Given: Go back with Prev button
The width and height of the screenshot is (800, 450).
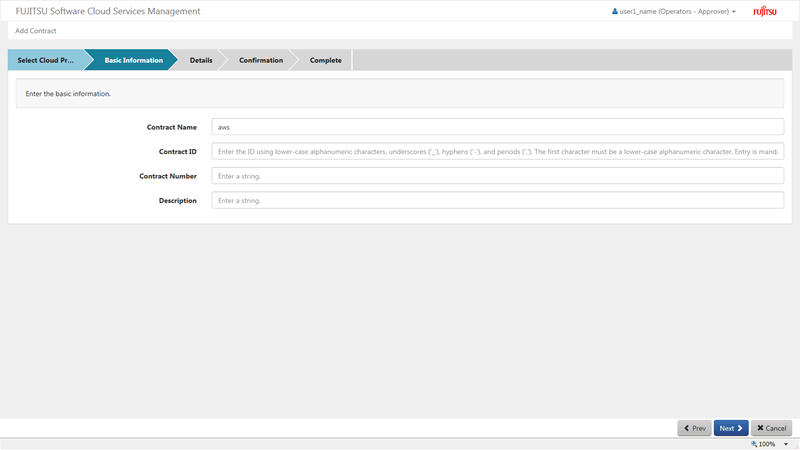Looking at the screenshot, I should tap(694, 428).
